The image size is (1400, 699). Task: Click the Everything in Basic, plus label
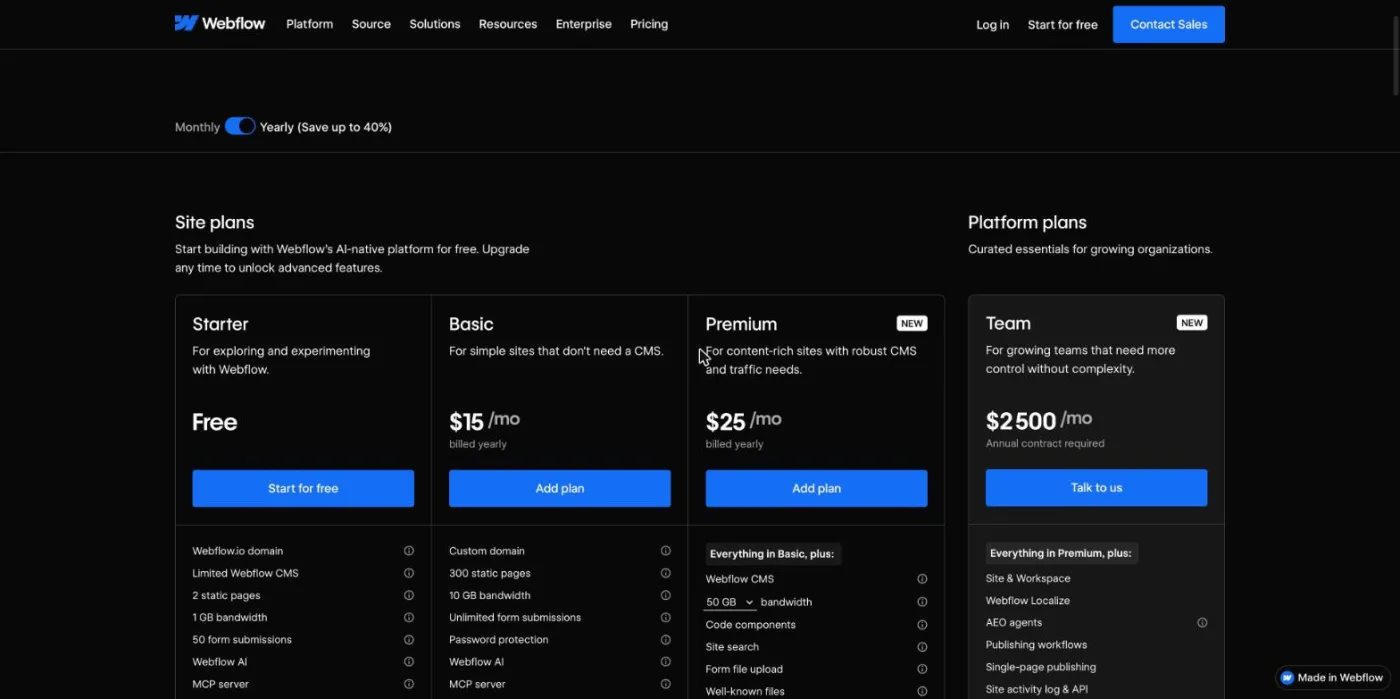(x=772, y=553)
